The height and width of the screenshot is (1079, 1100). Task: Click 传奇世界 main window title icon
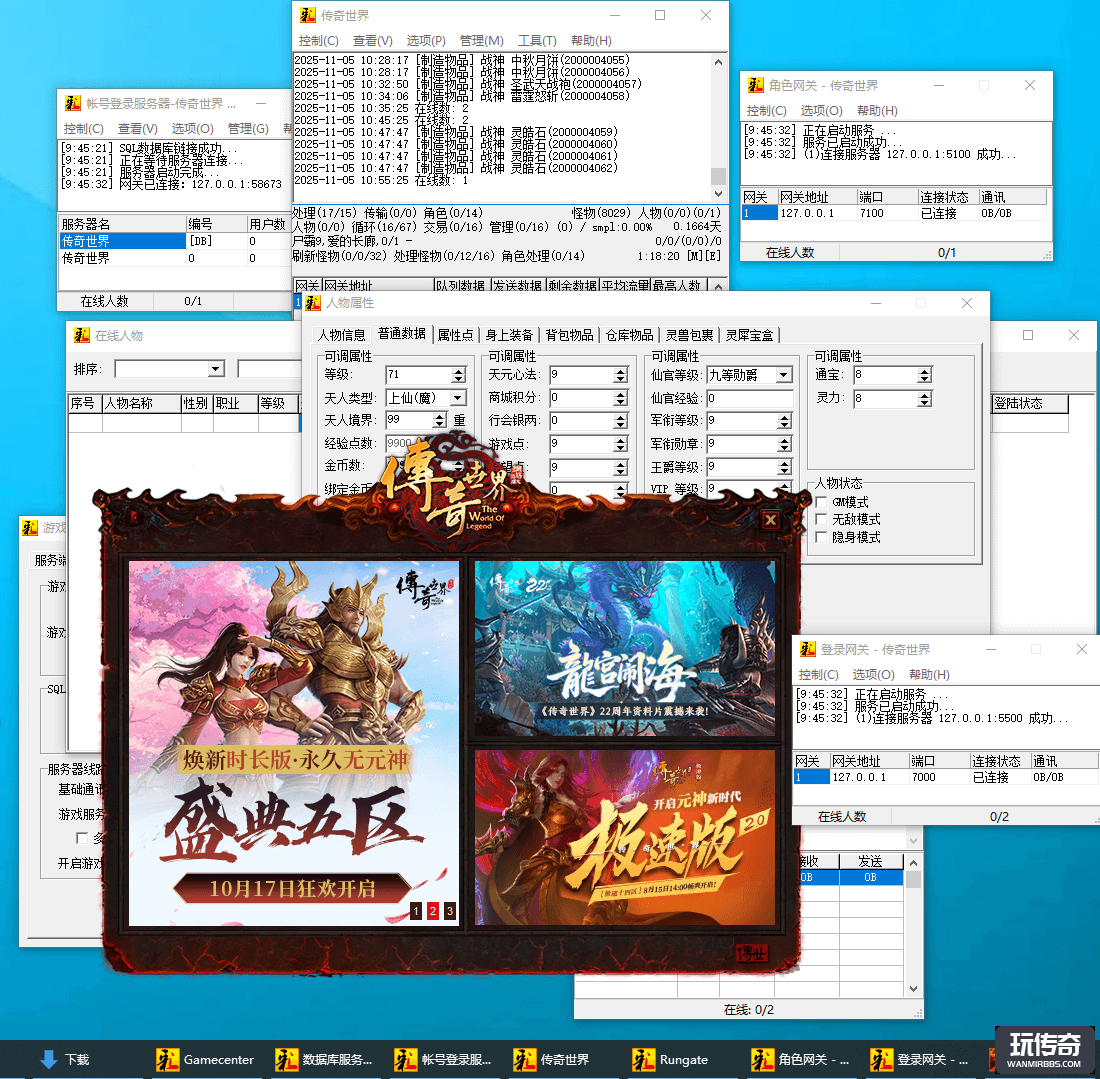[x=307, y=15]
